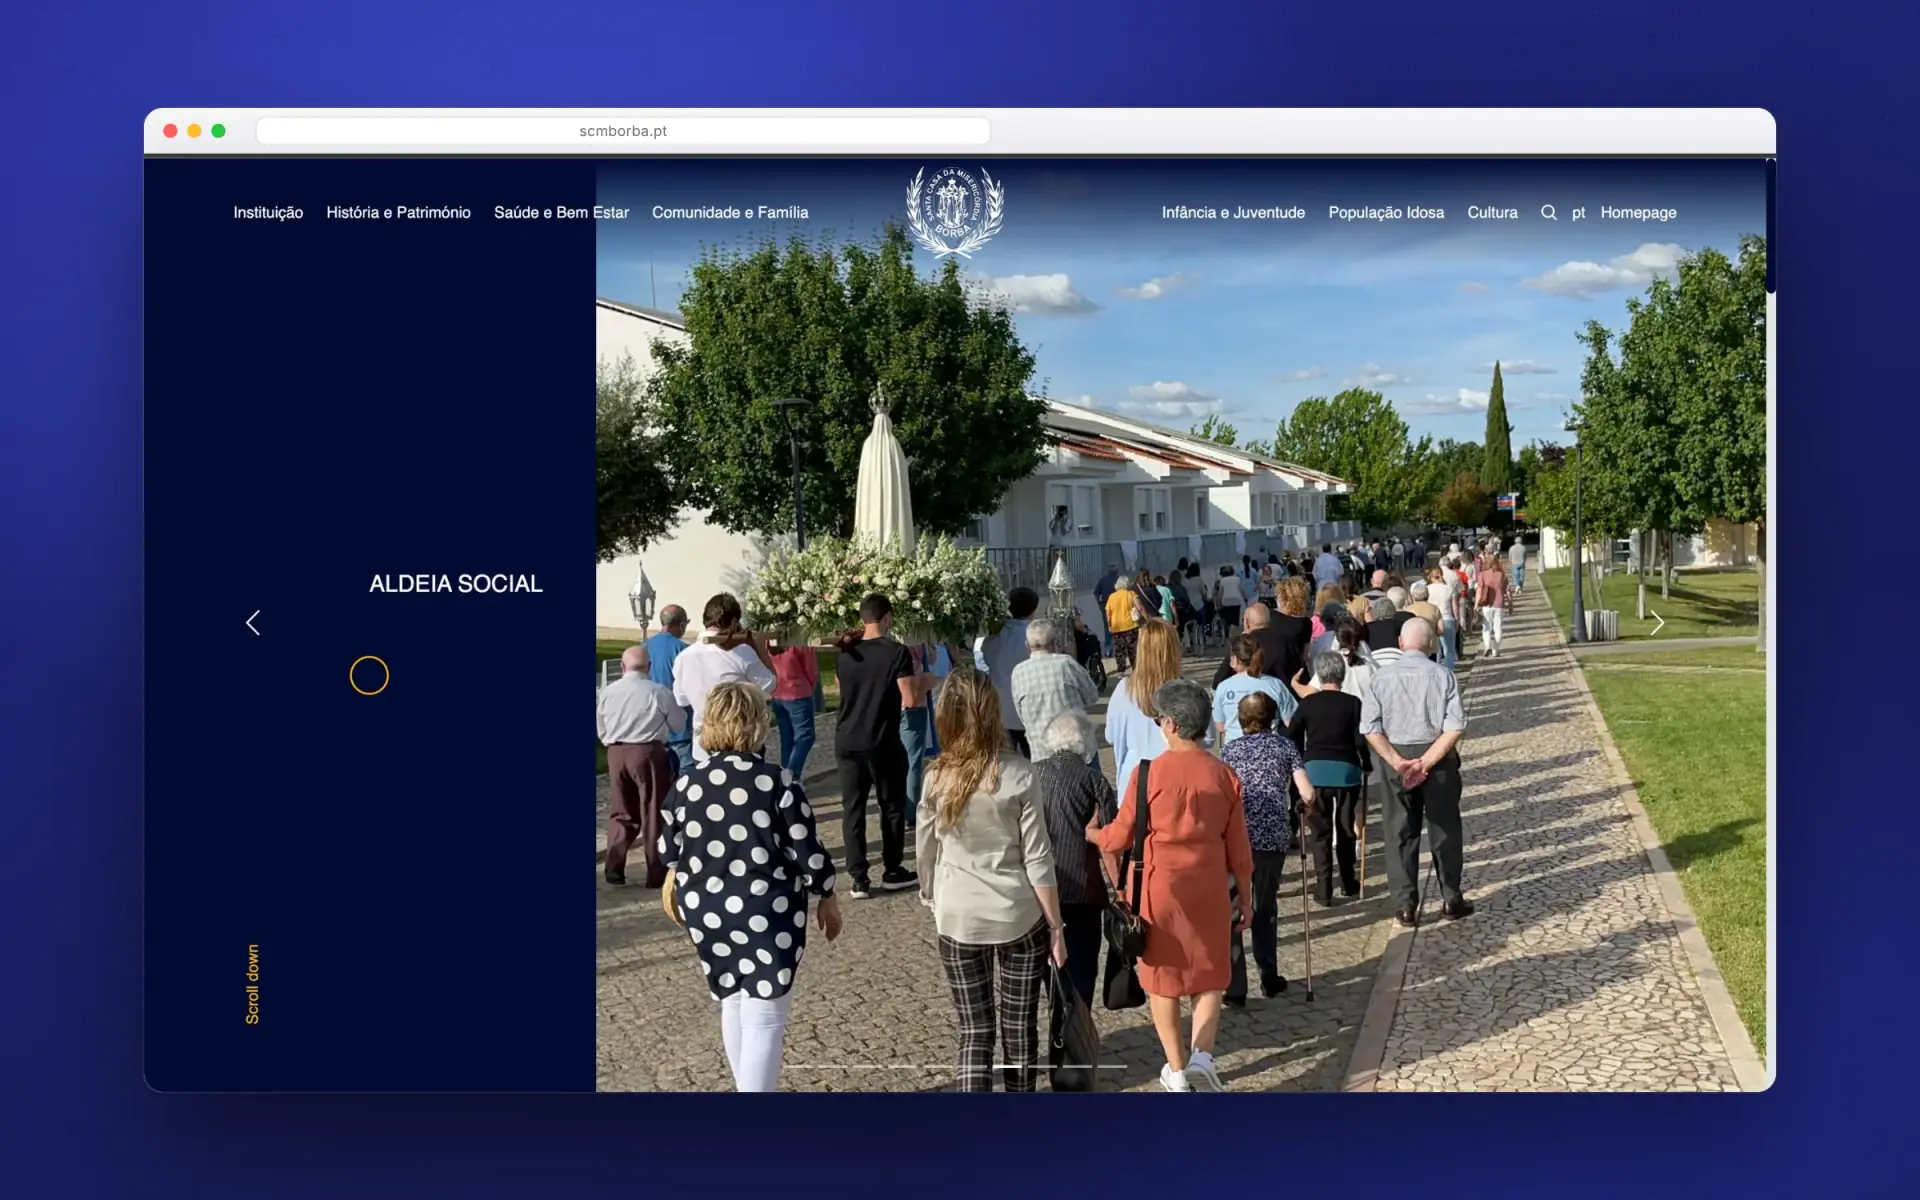Click the scmborba.pt address bar
The height and width of the screenshot is (1200, 1920).
point(623,131)
